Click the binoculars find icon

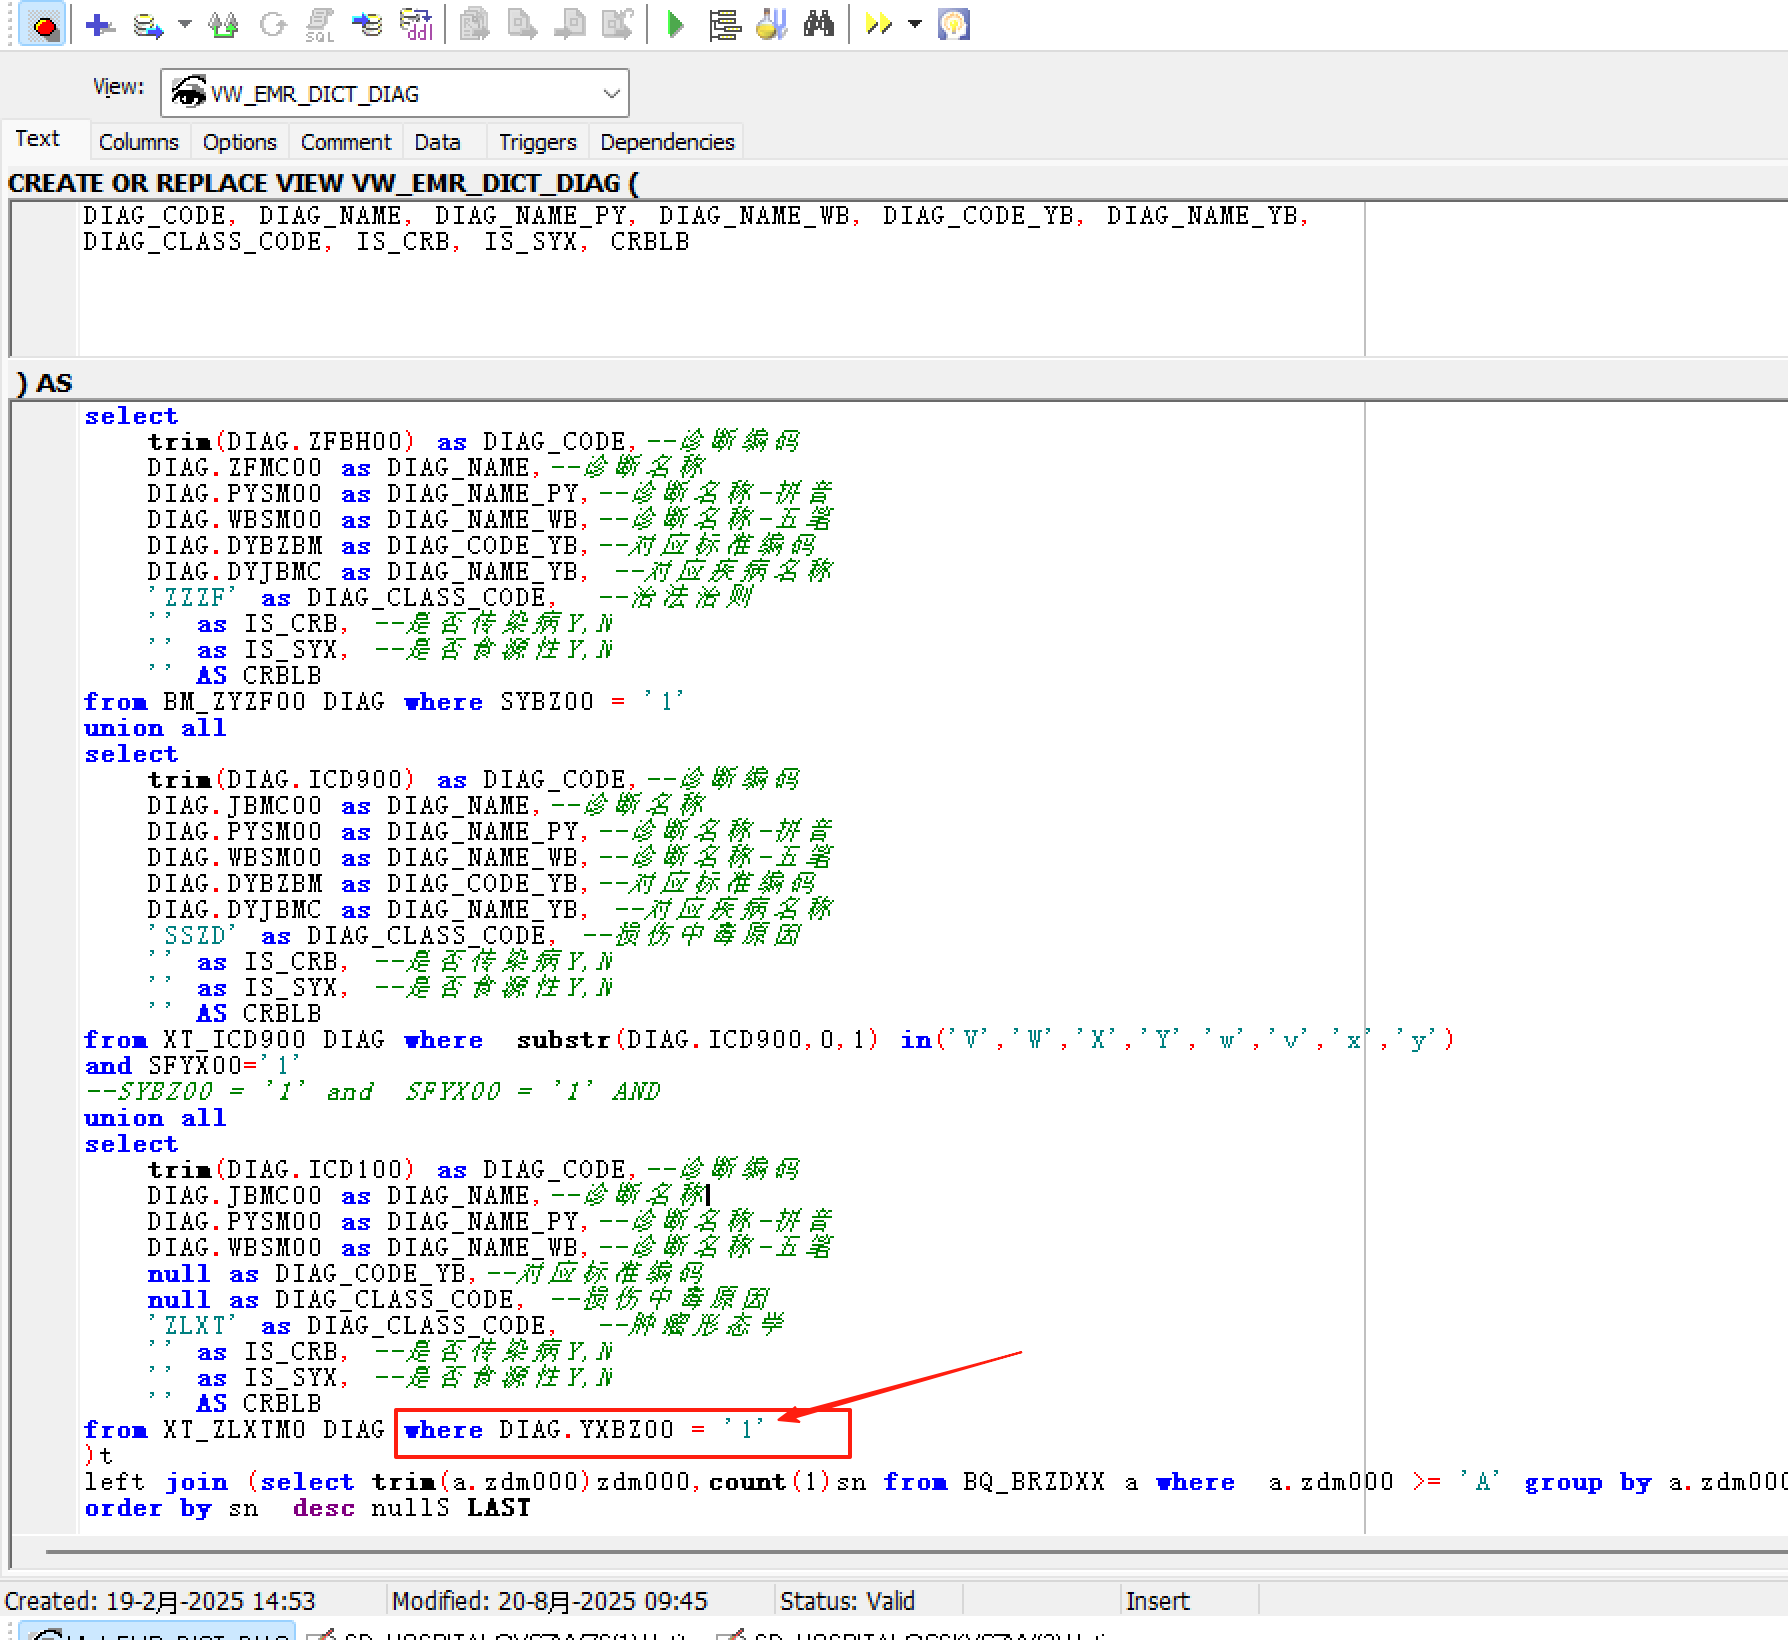pos(818,25)
